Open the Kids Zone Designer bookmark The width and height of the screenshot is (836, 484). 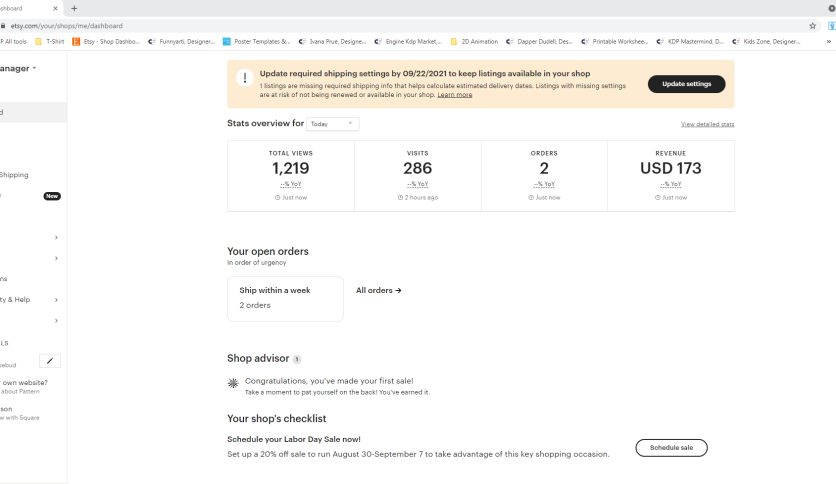point(766,42)
